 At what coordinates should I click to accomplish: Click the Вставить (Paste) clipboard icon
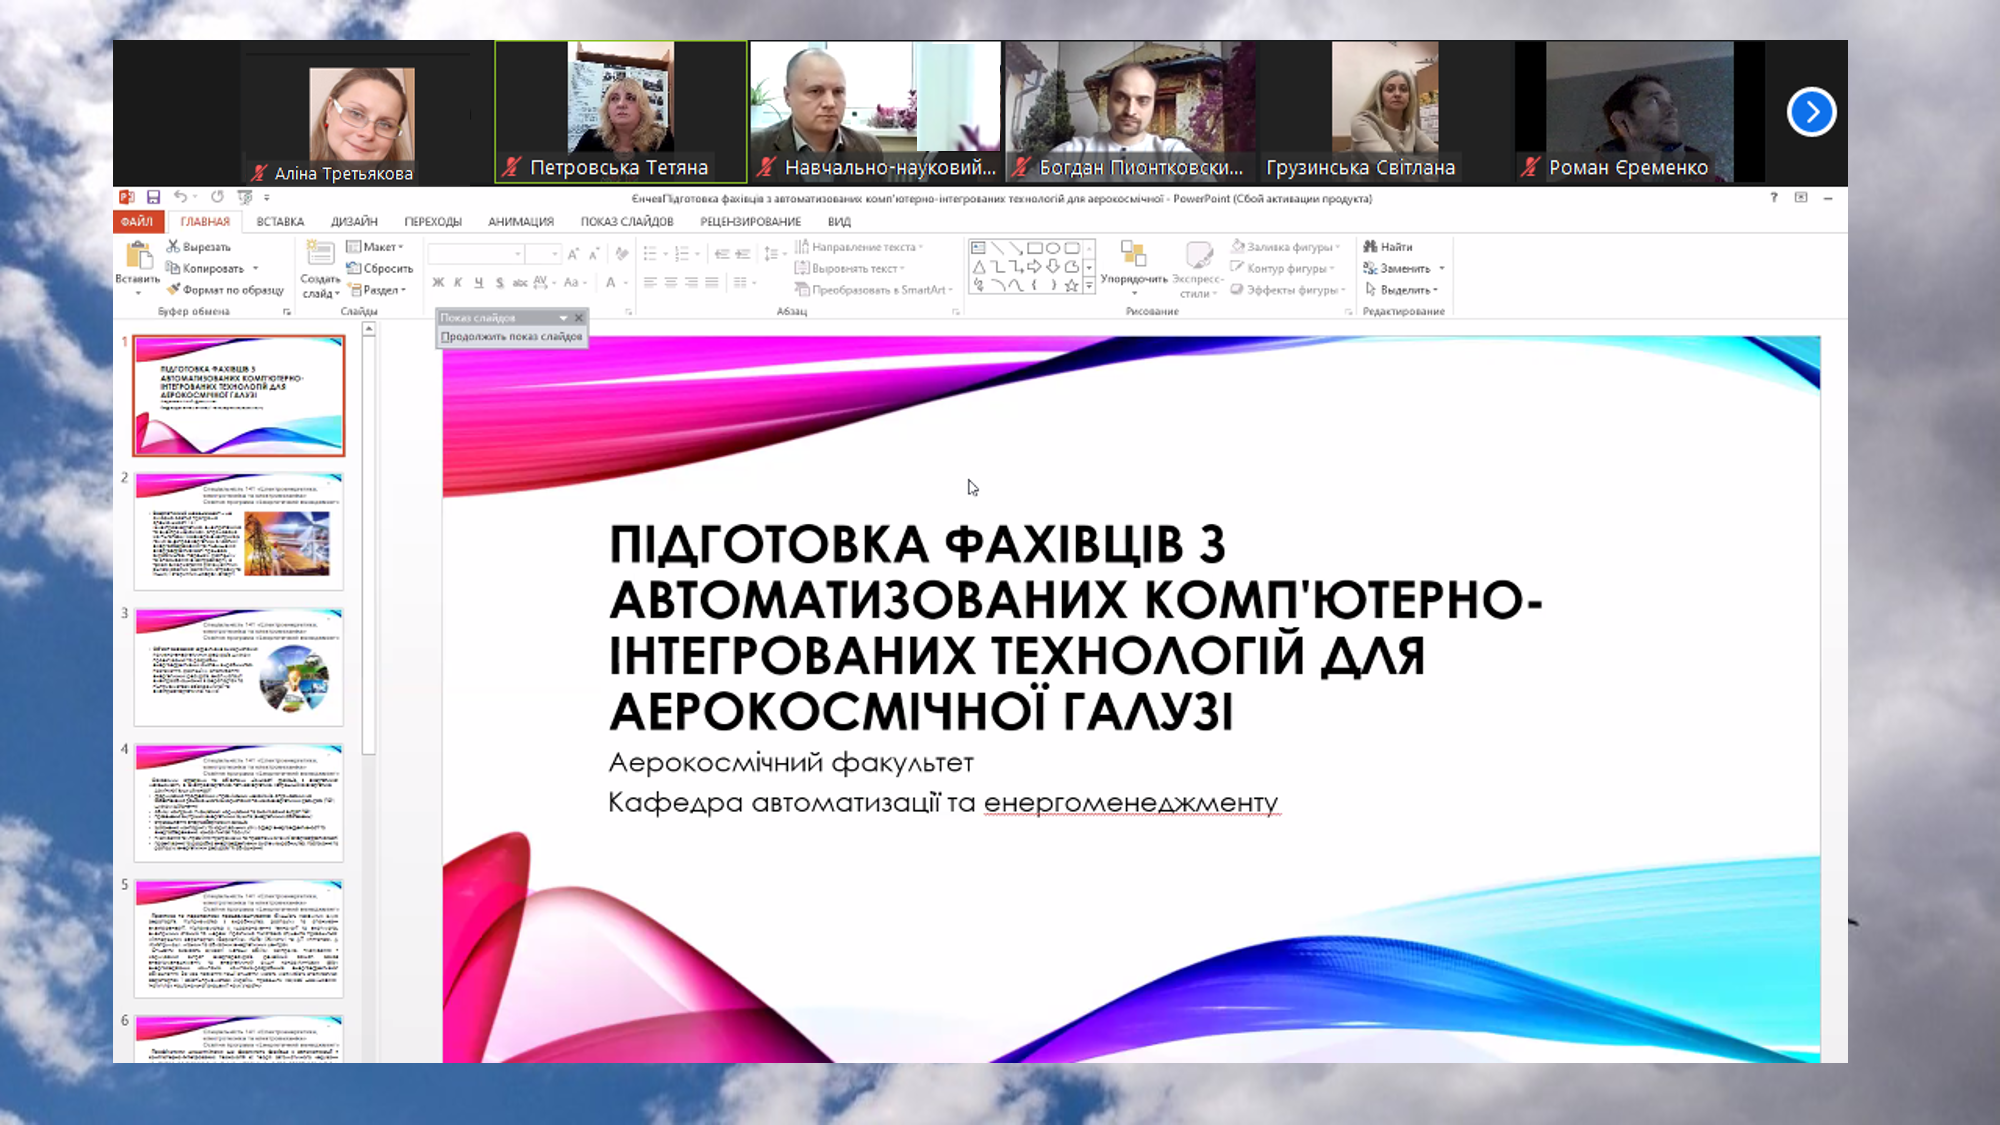(x=137, y=256)
